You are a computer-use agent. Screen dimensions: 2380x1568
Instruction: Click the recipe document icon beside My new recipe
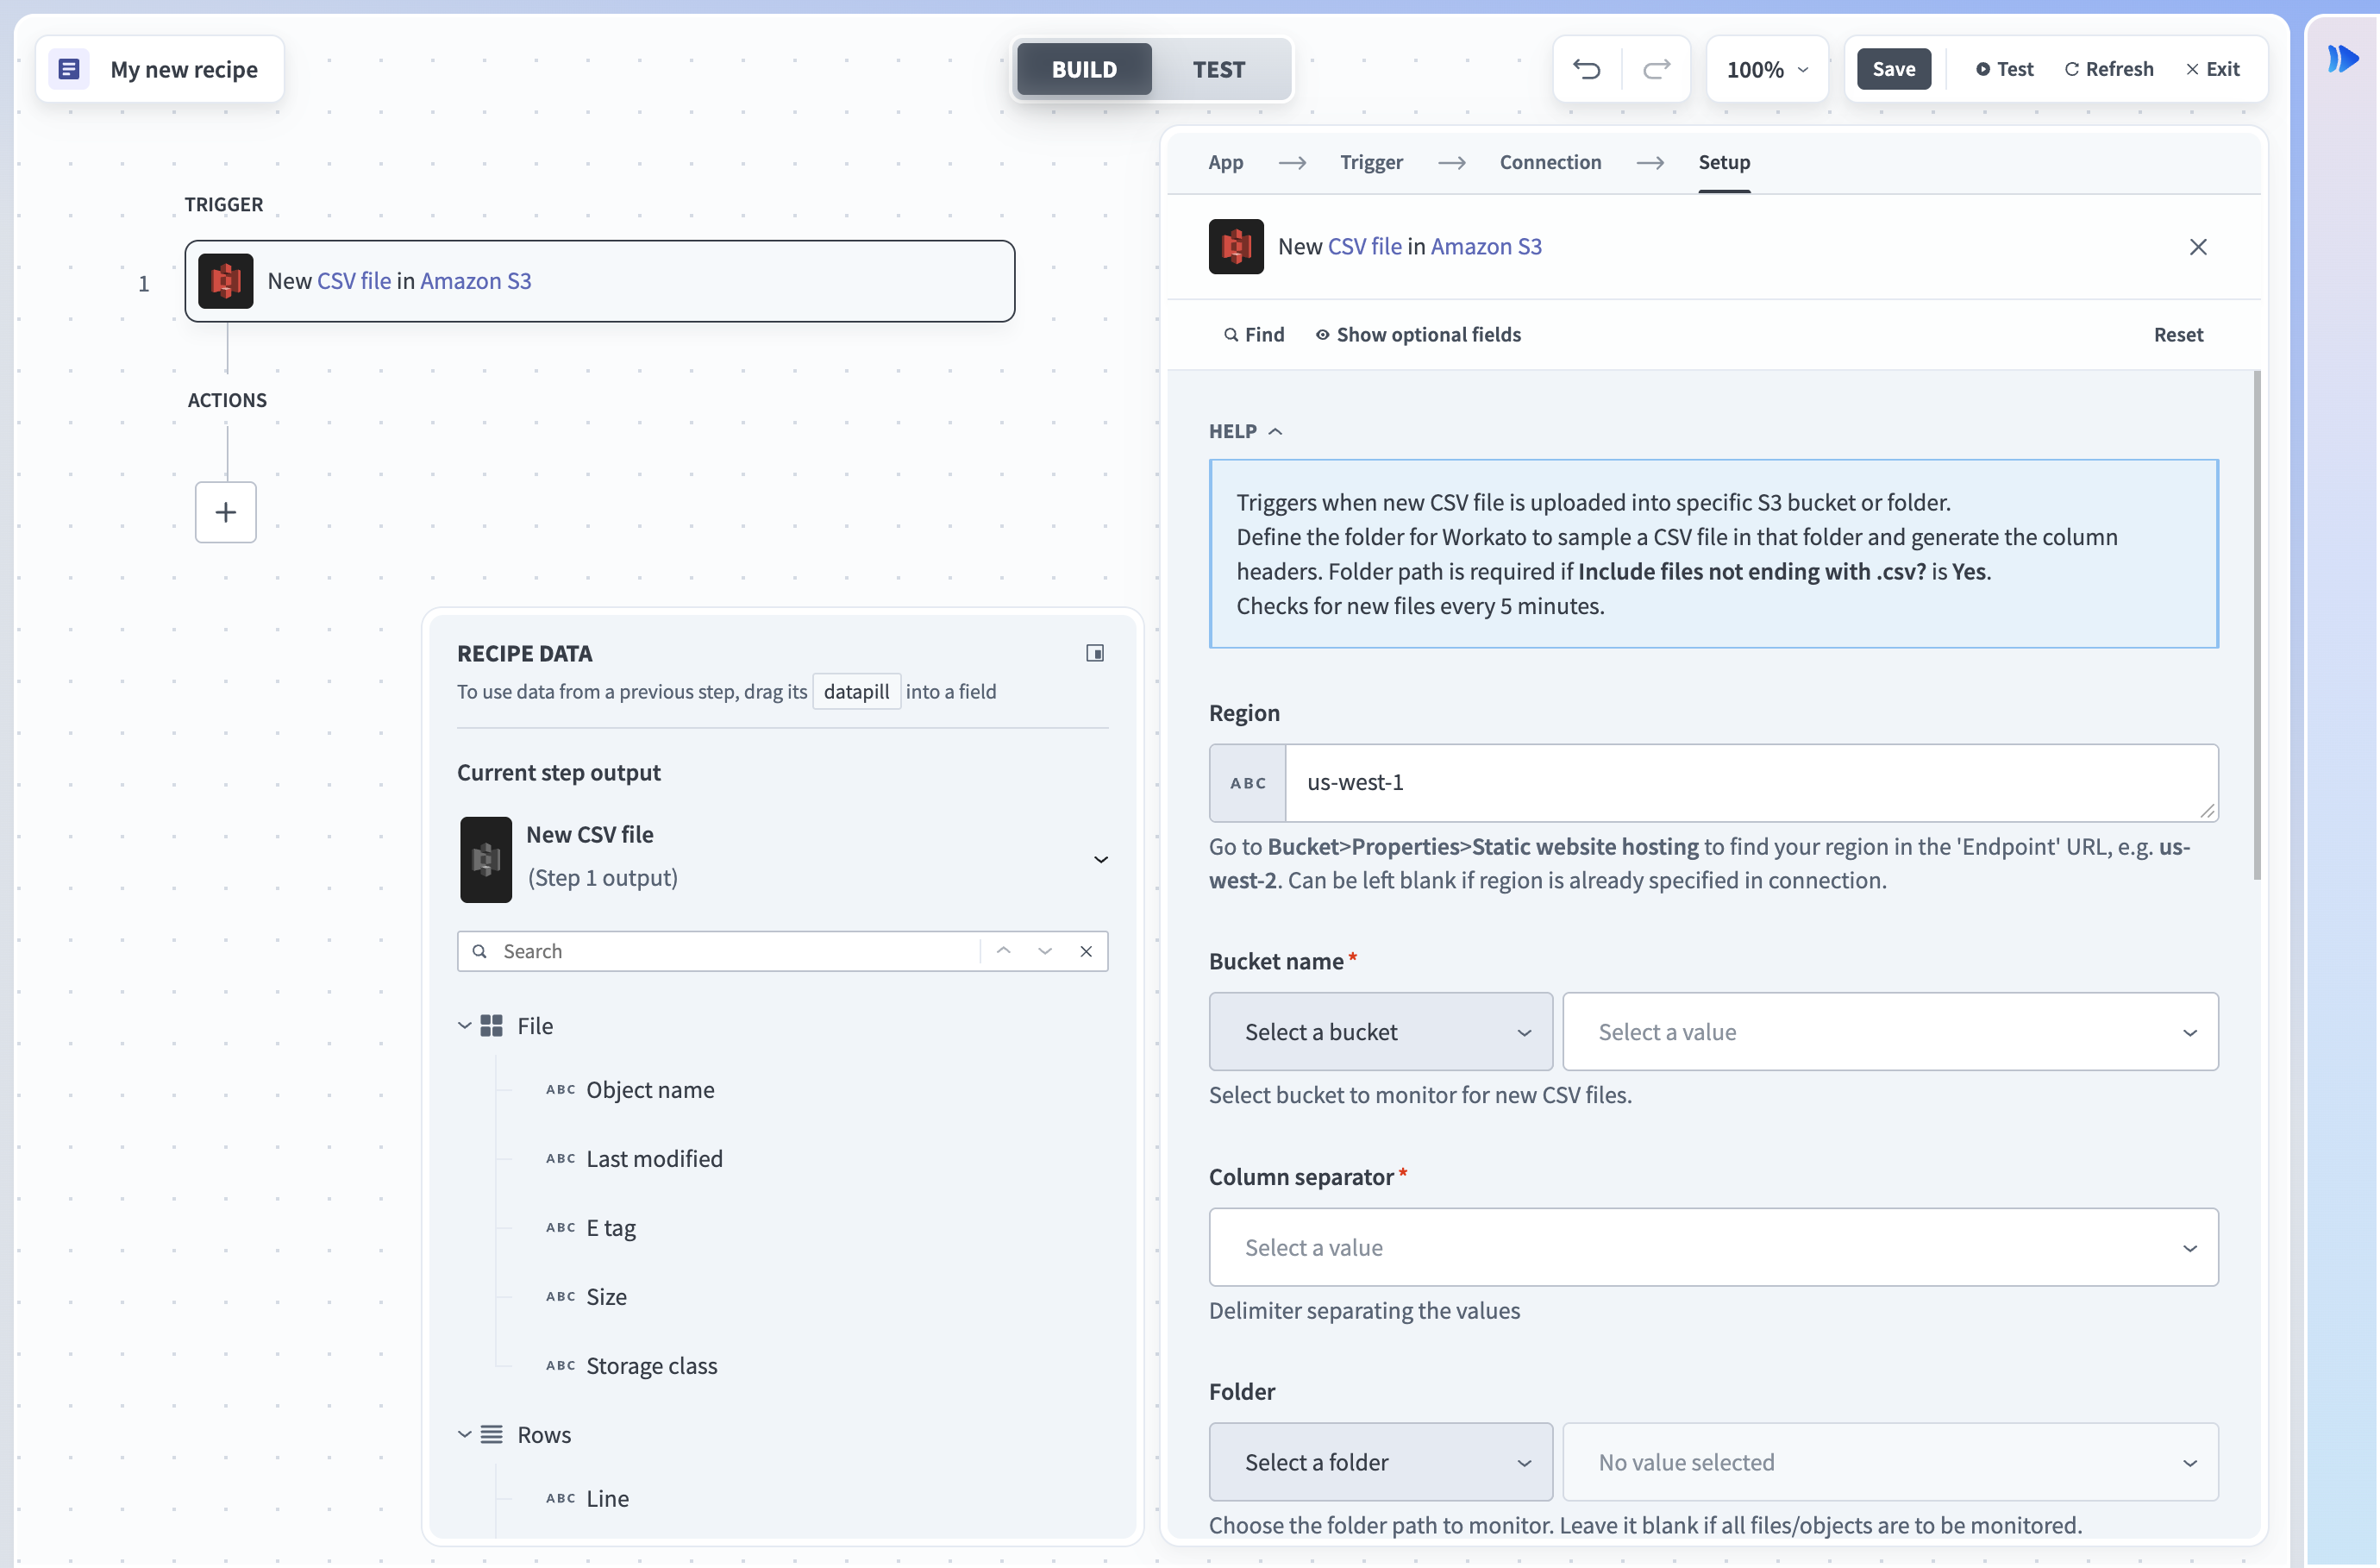tap(69, 69)
